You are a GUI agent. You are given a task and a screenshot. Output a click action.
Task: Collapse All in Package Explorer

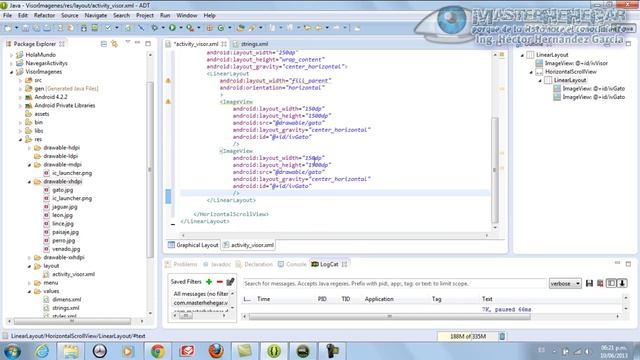click(x=104, y=43)
